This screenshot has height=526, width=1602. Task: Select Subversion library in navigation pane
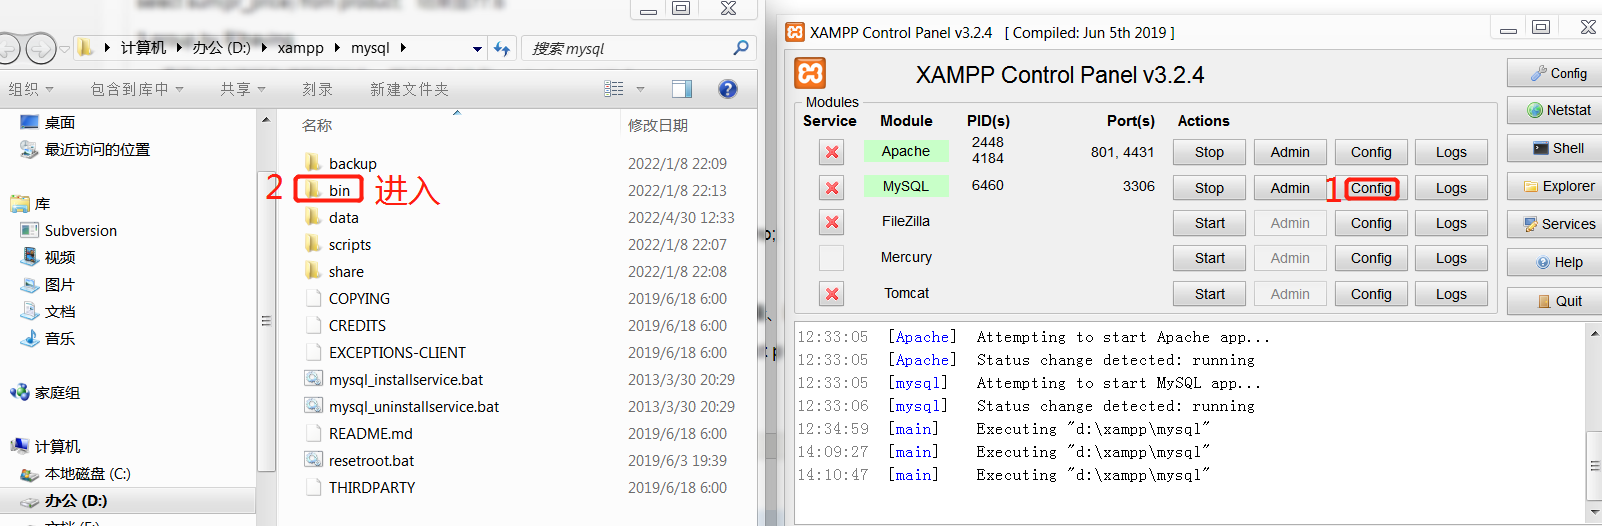(x=69, y=230)
